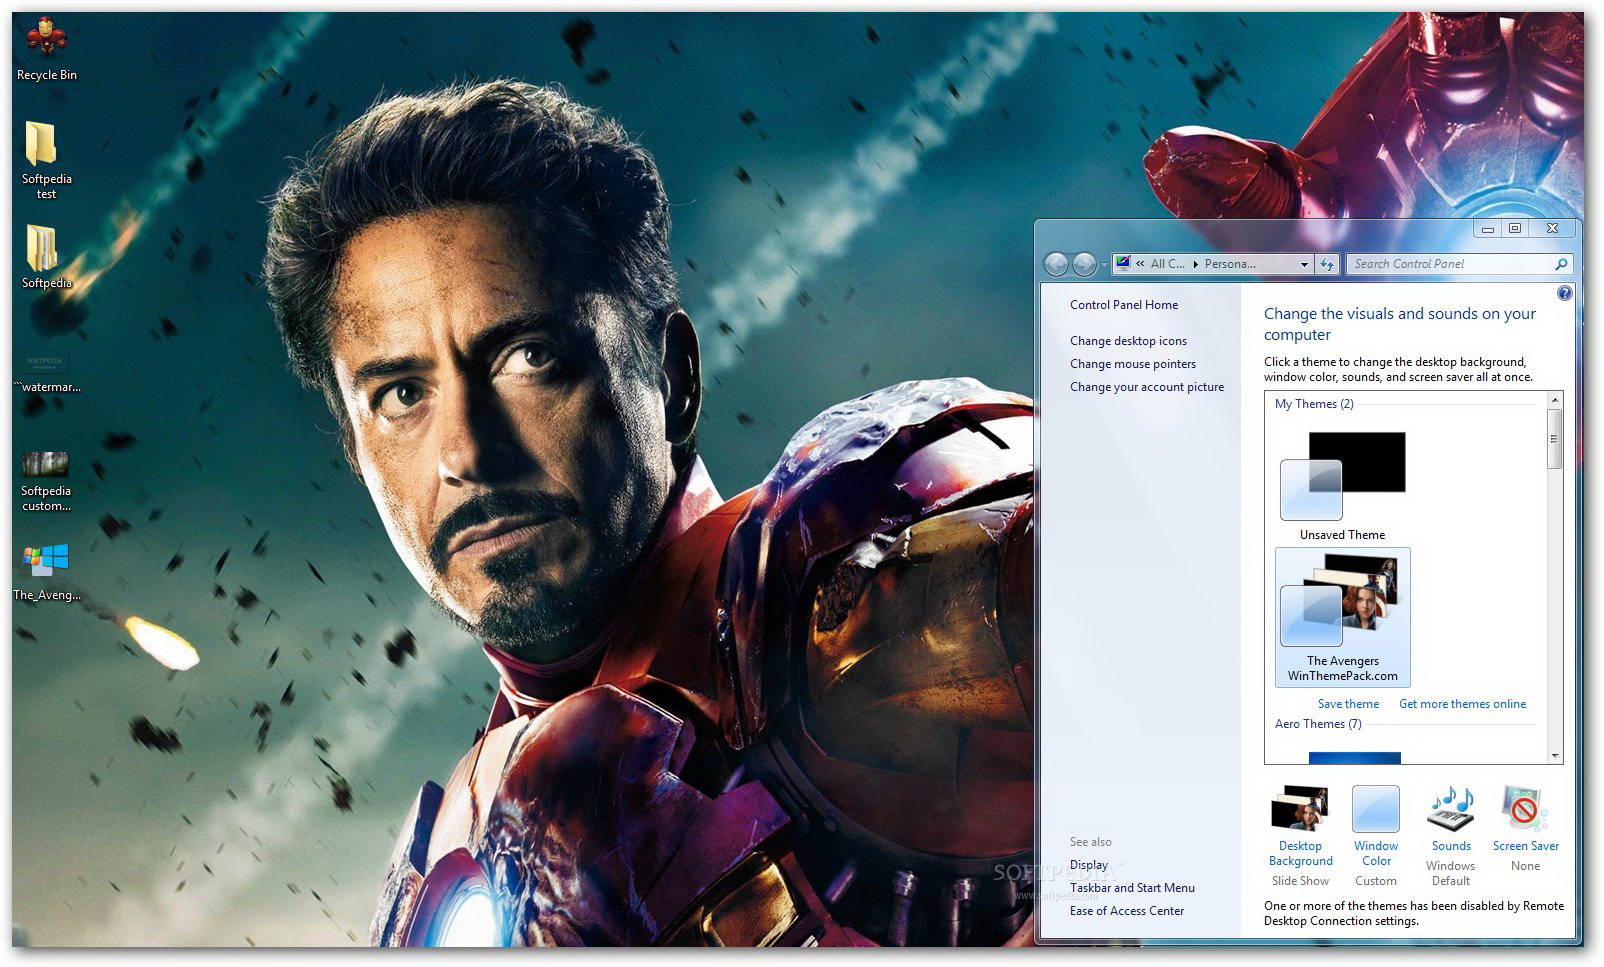Screen dimensions: 1604x967
Task: Expand the All C... breadcrumb arrow
Action: (x=1195, y=265)
